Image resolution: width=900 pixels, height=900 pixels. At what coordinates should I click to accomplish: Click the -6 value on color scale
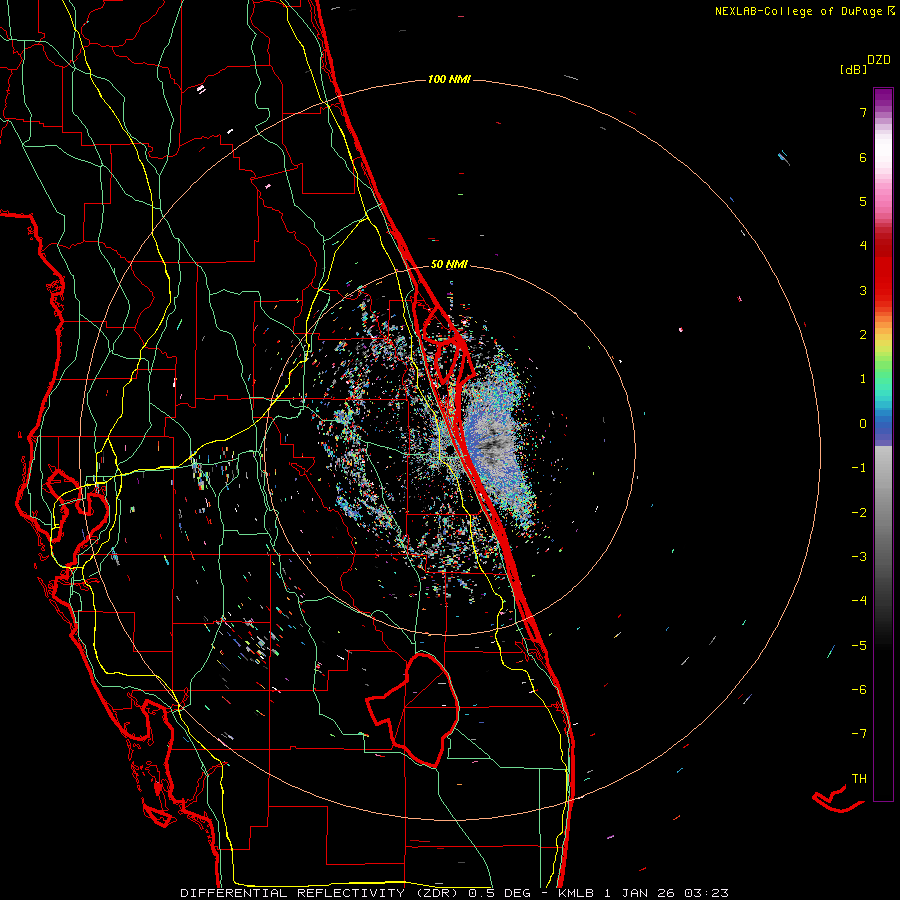859,689
